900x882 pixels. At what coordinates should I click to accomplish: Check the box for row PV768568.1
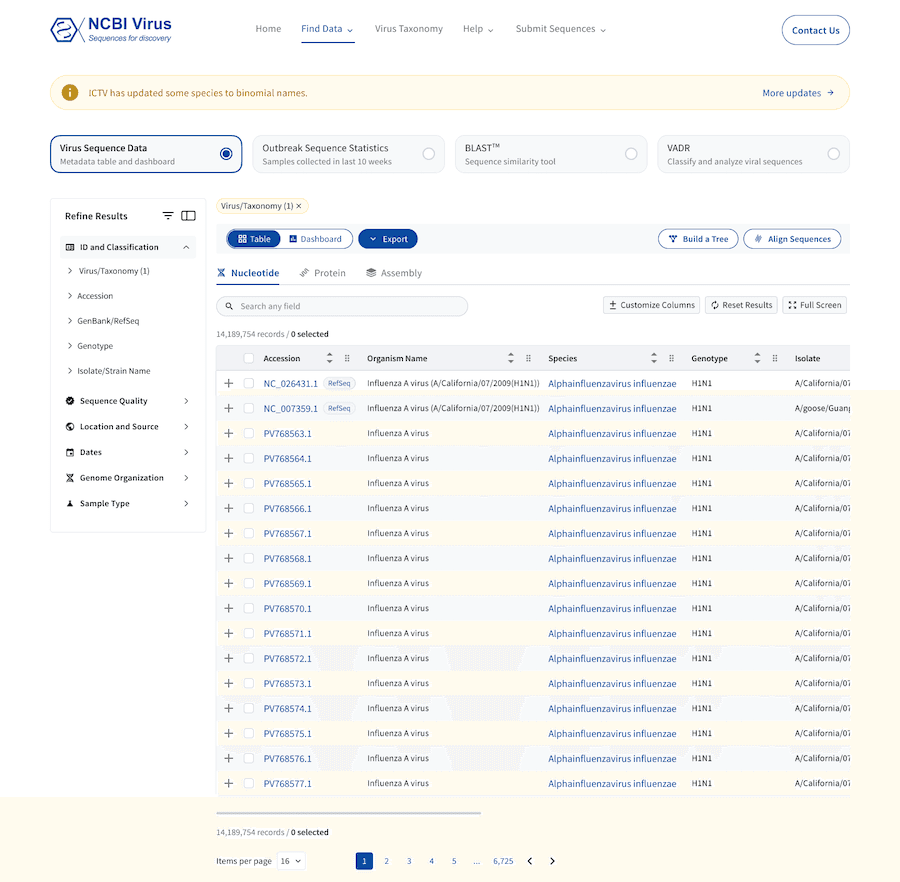[249, 558]
